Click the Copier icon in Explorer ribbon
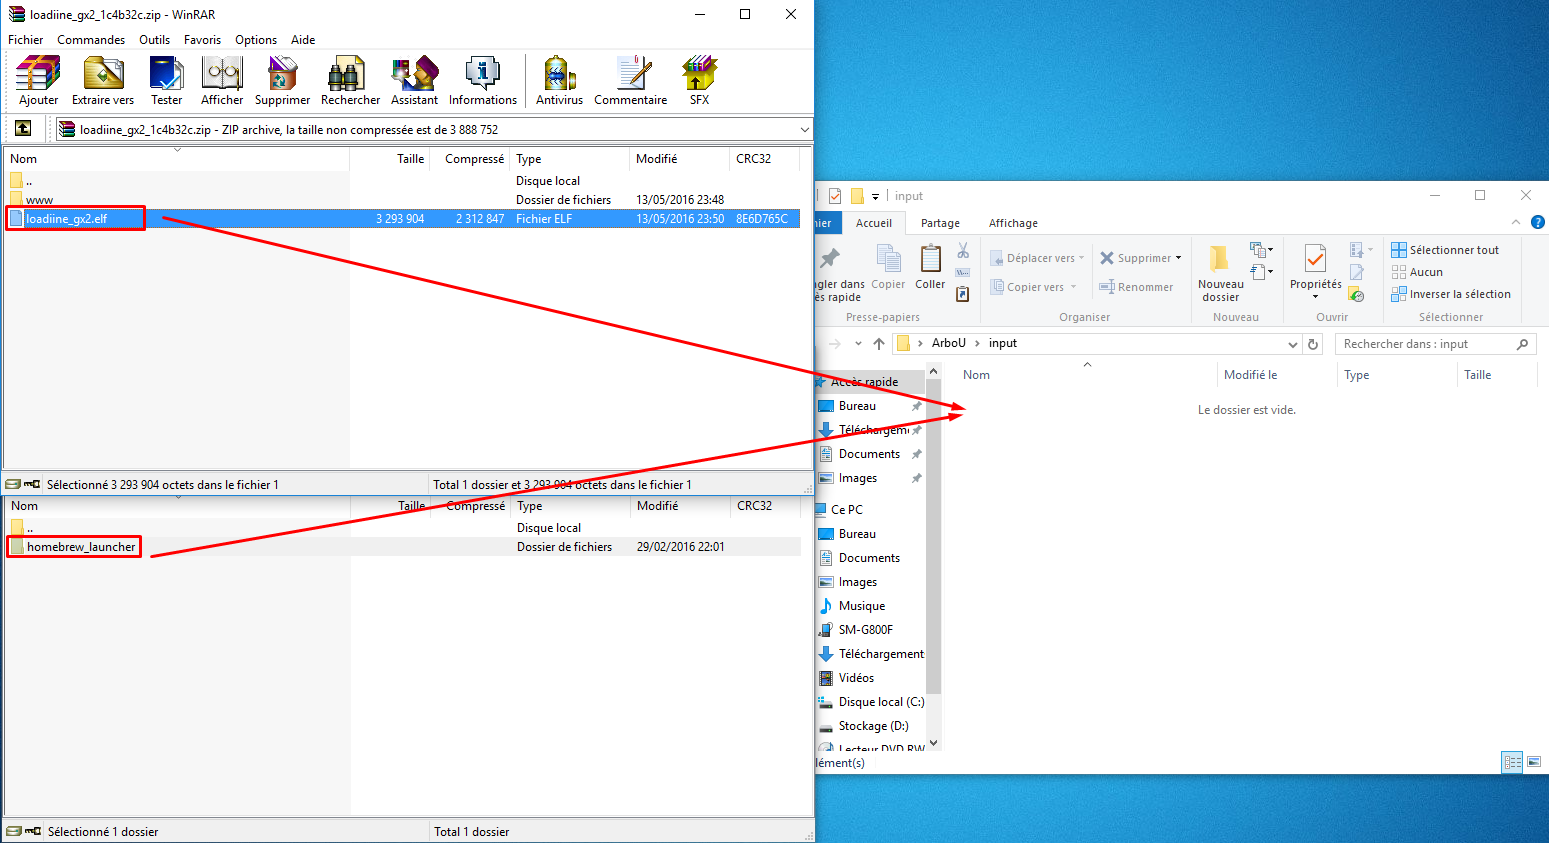 888,259
